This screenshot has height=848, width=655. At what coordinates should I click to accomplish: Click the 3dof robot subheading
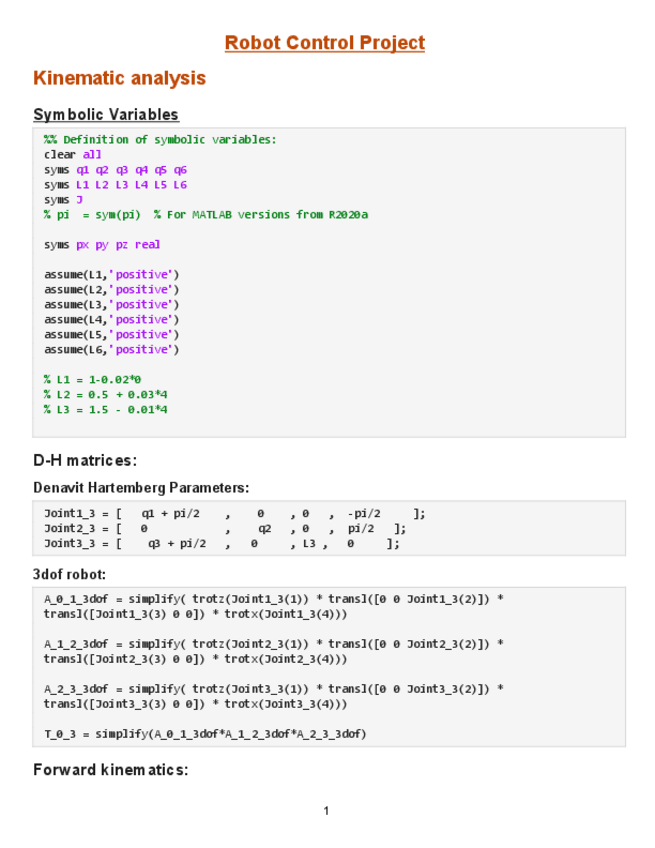coord(69,575)
